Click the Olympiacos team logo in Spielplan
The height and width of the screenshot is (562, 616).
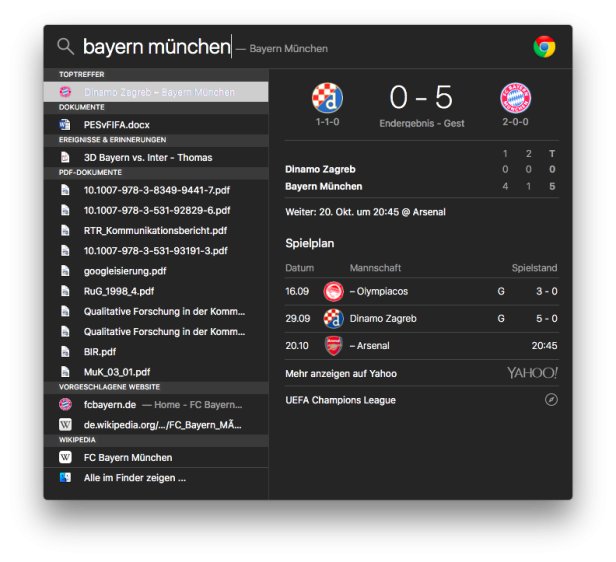(x=333, y=291)
